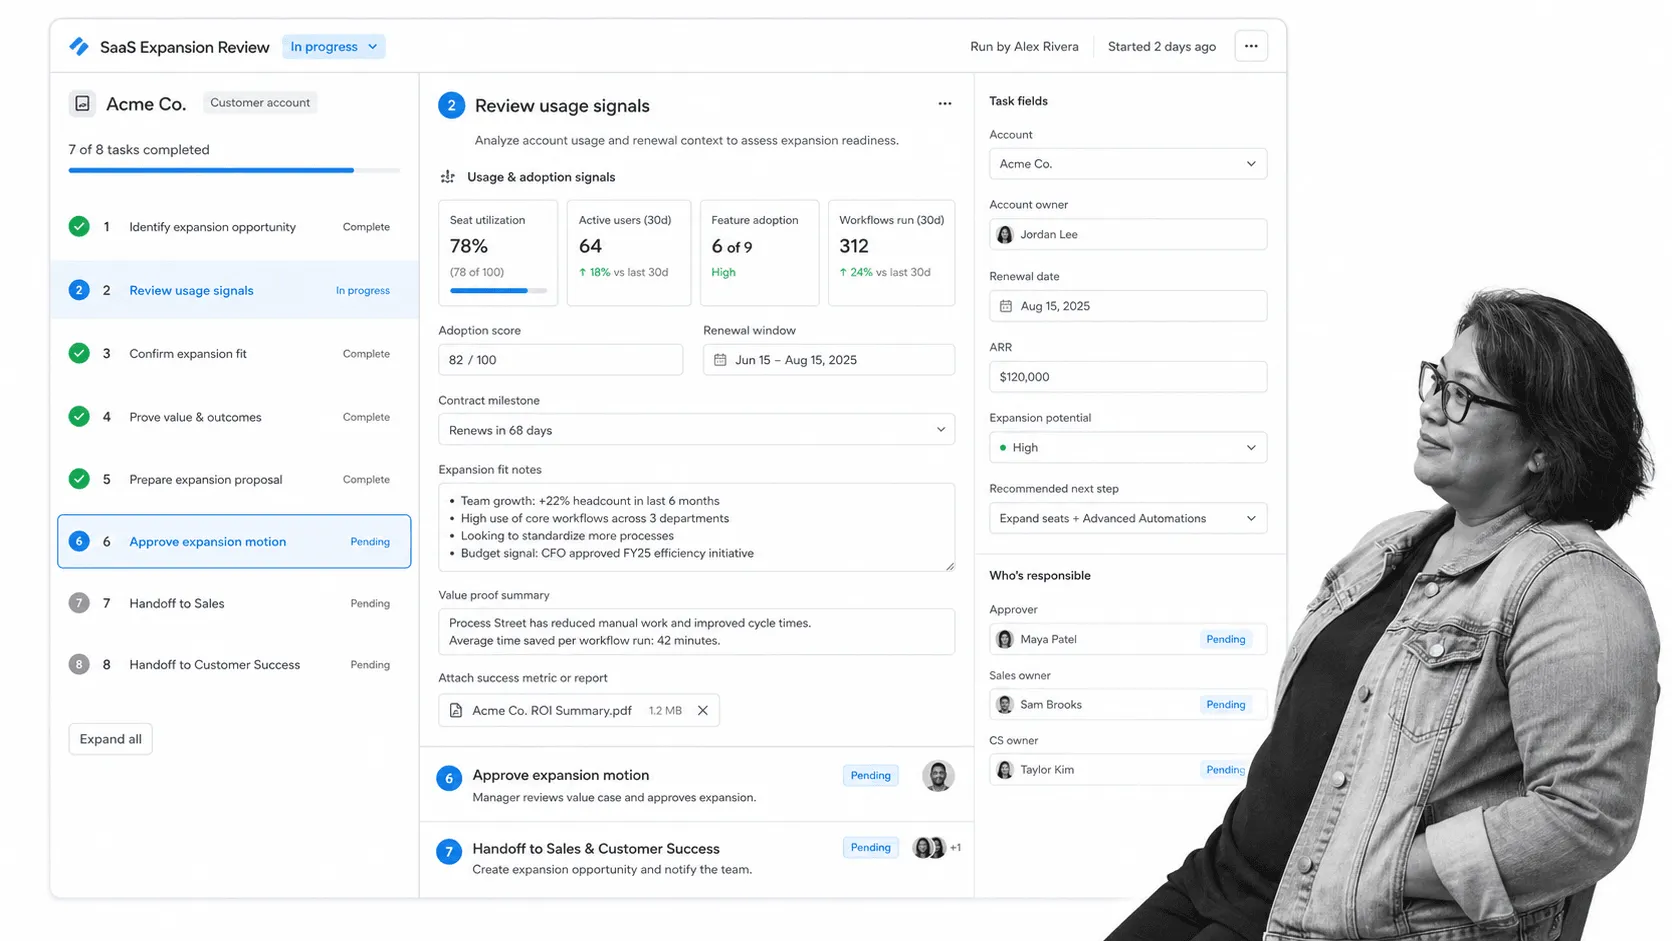Click resize handle of Expansion fit notes
The image size is (1672, 941).
pyautogui.click(x=949, y=566)
